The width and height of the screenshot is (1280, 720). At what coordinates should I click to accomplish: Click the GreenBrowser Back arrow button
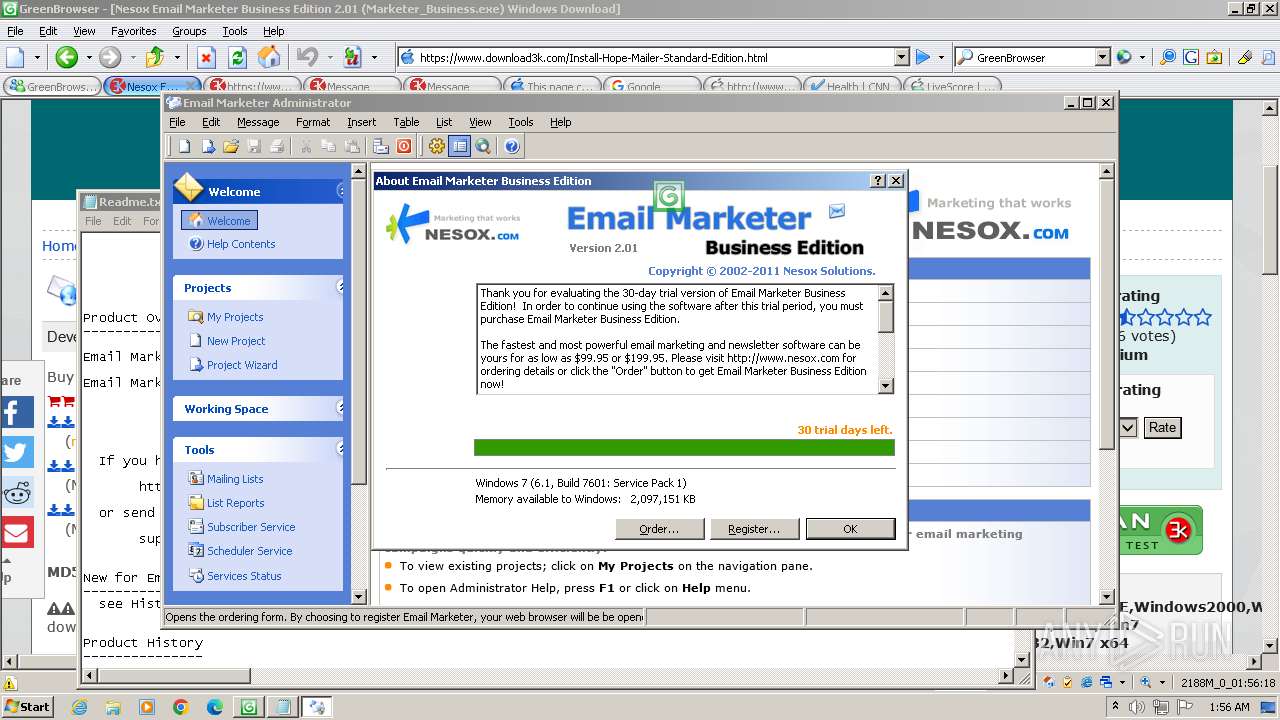(x=66, y=57)
